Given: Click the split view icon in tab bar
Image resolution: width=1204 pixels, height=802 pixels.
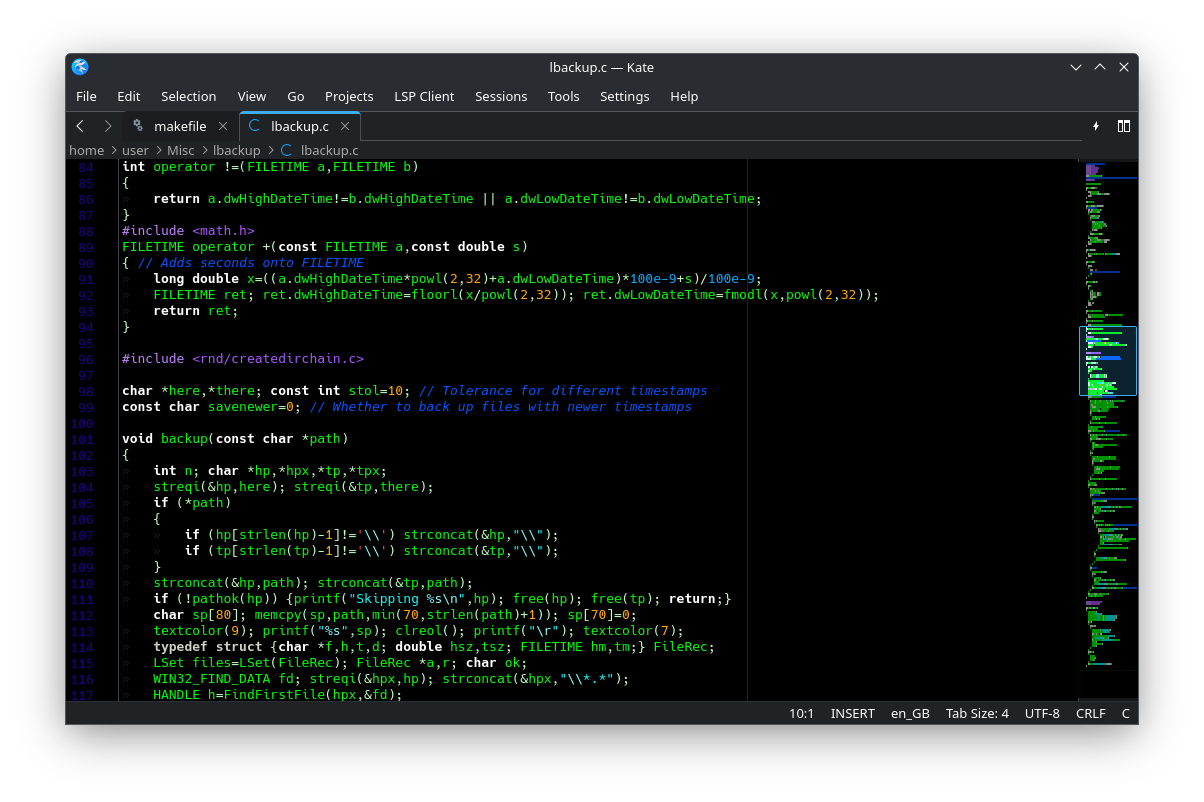Looking at the screenshot, I should [x=1124, y=126].
